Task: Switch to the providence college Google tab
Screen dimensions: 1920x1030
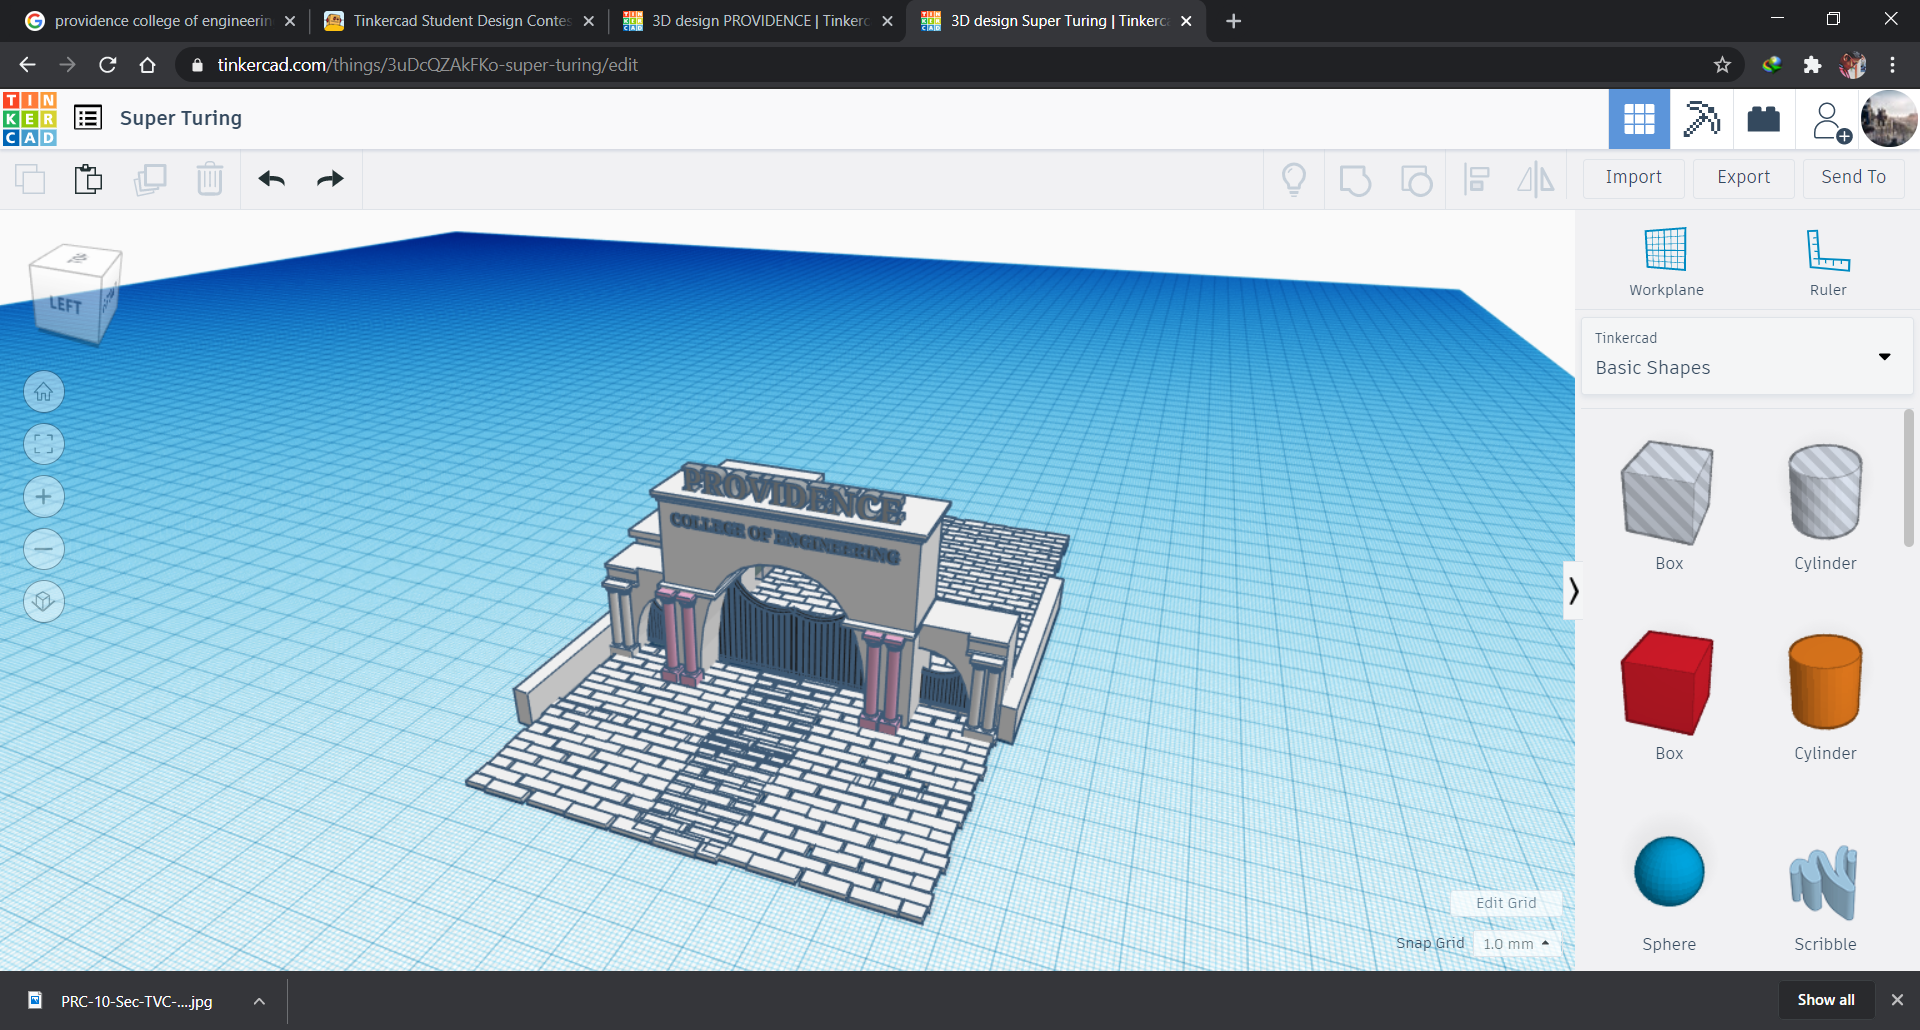Action: point(160,21)
